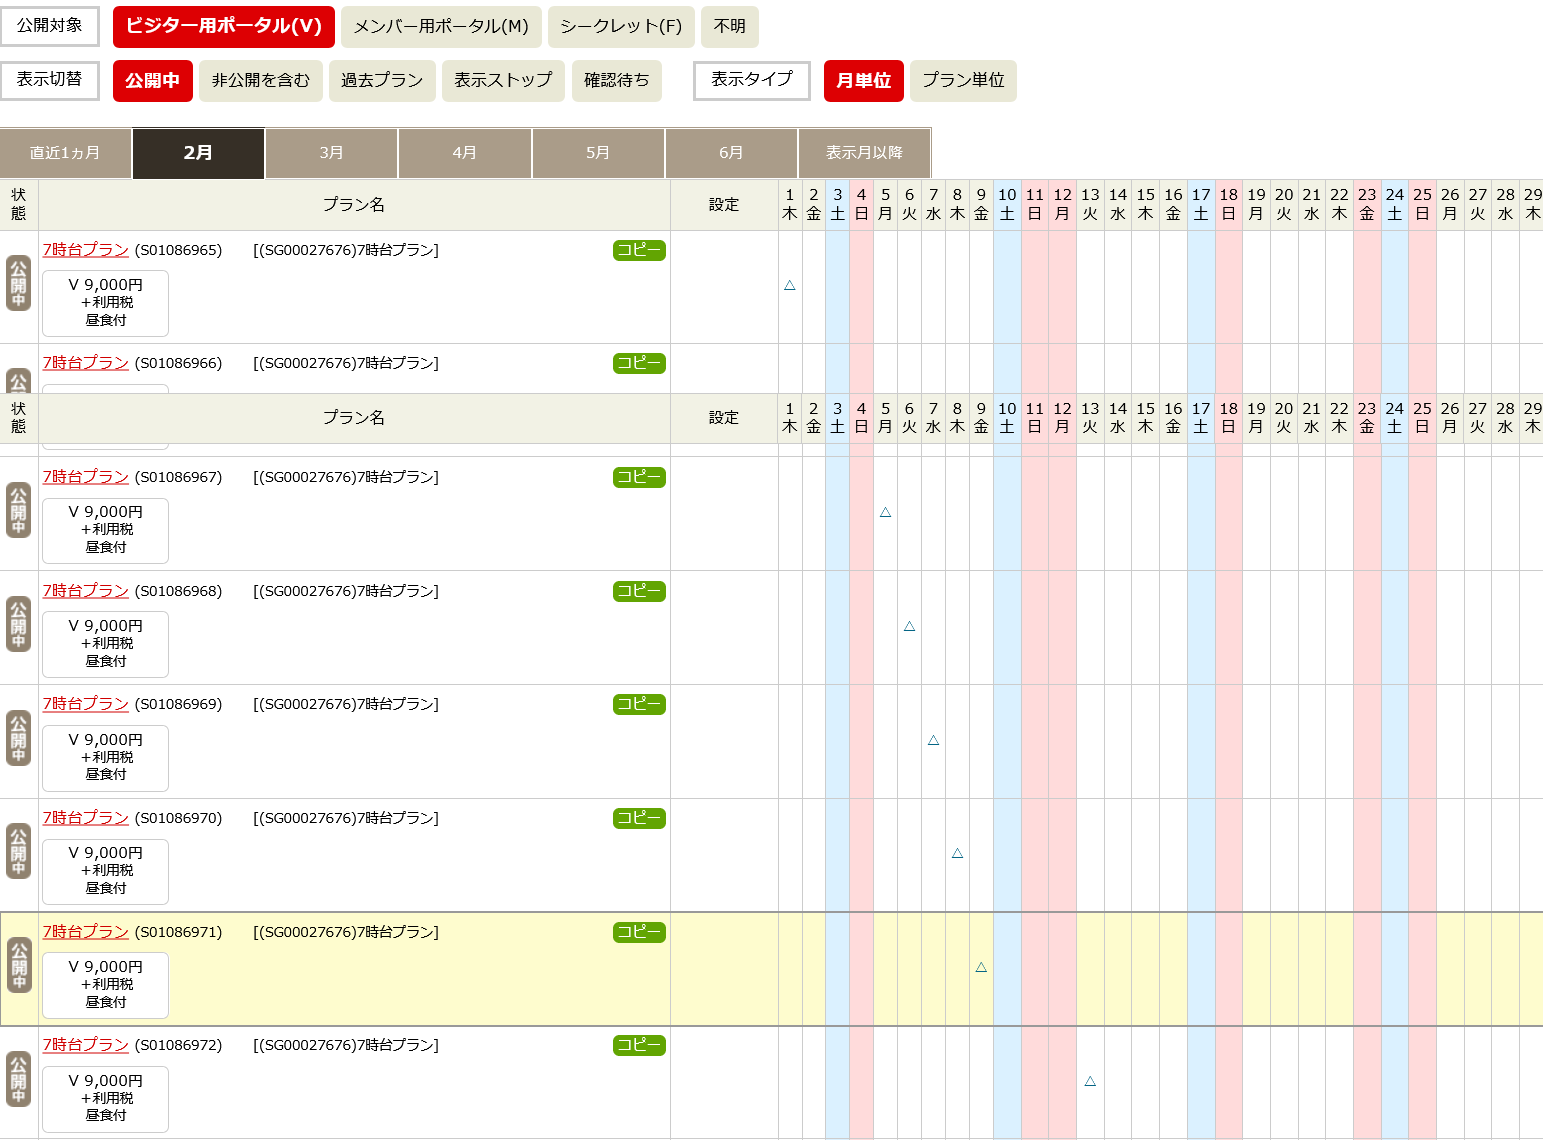
Task: Select 不明 filter
Action: click(730, 27)
